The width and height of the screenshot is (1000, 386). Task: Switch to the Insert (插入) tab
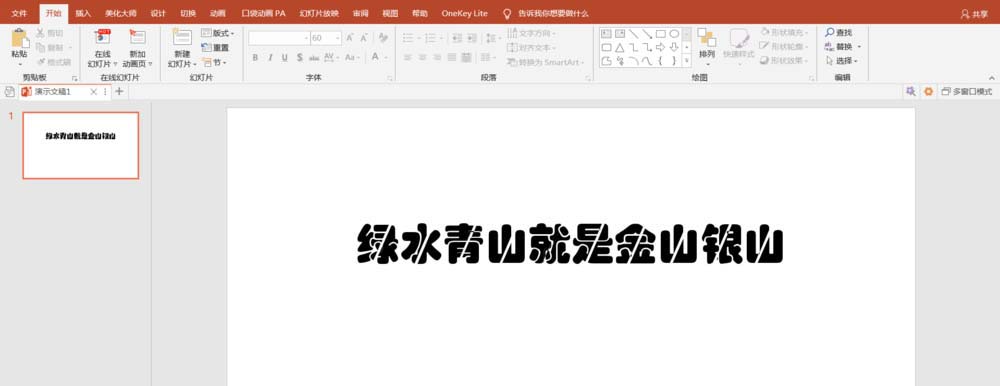(83, 13)
